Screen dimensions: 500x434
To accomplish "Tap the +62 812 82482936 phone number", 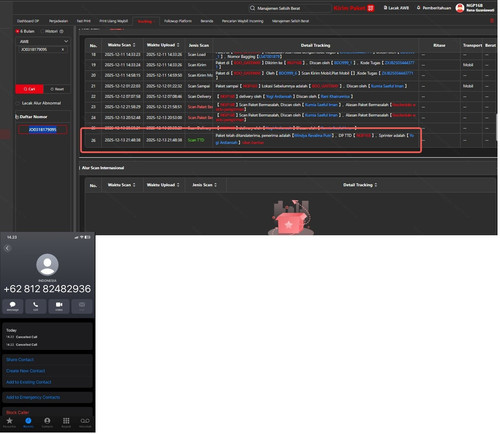I will (x=47, y=289).
